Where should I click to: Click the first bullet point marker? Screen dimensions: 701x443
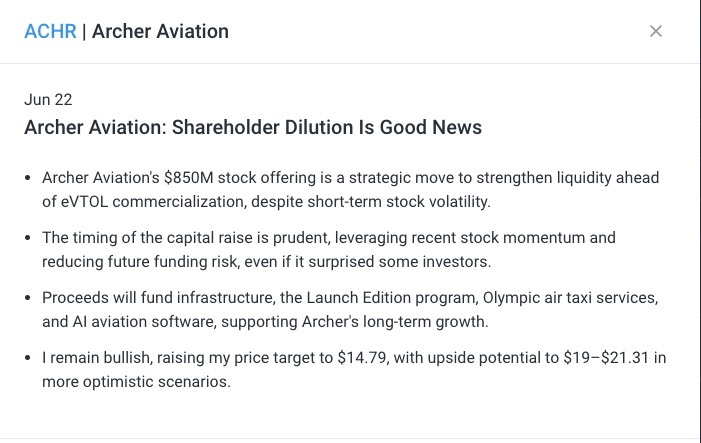[28, 178]
